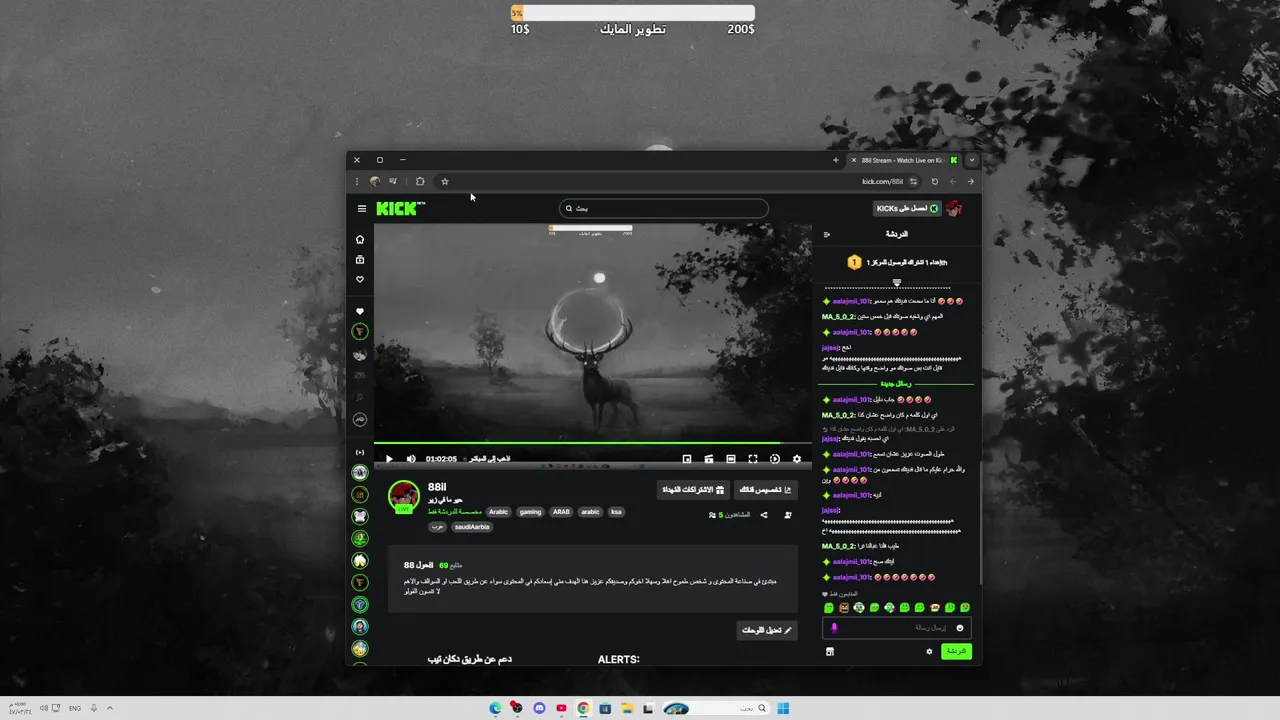Open Discord from the taskbar

tap(540, 708)
